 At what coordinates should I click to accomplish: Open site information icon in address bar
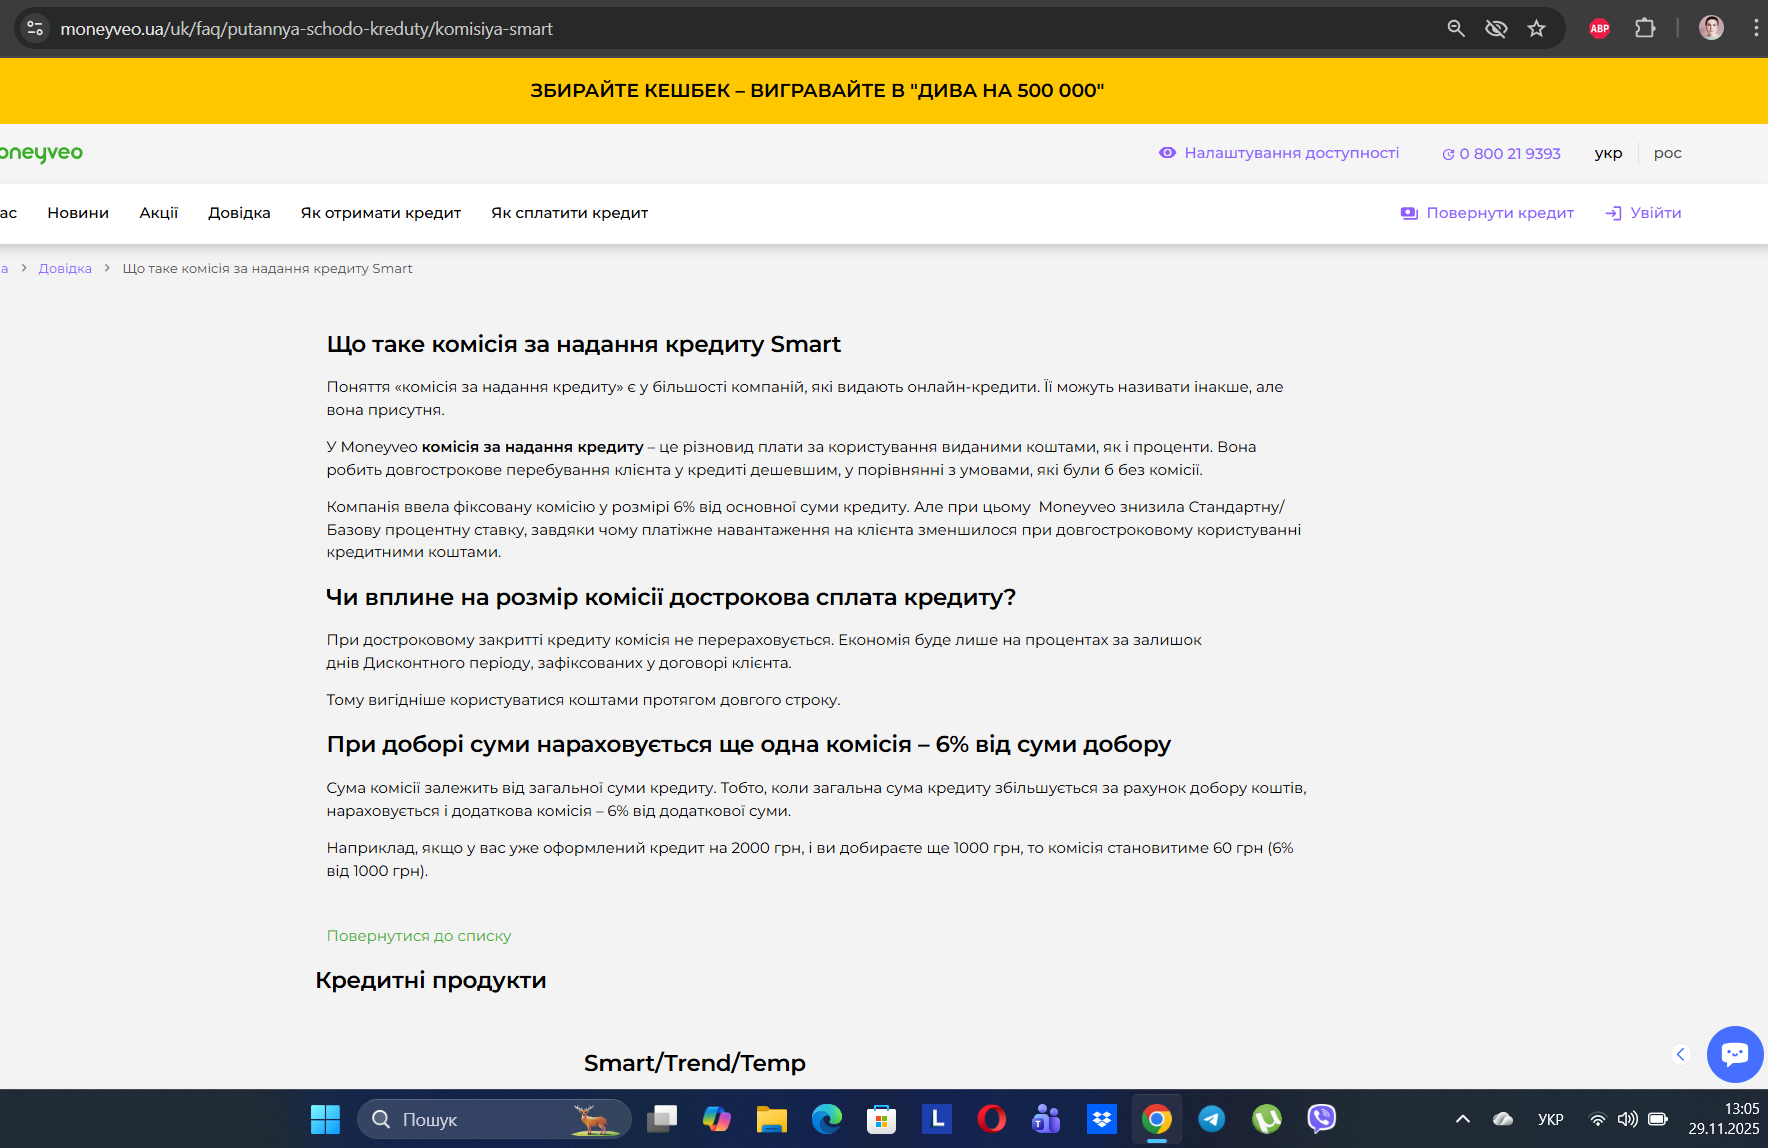(x=35, y=28)
